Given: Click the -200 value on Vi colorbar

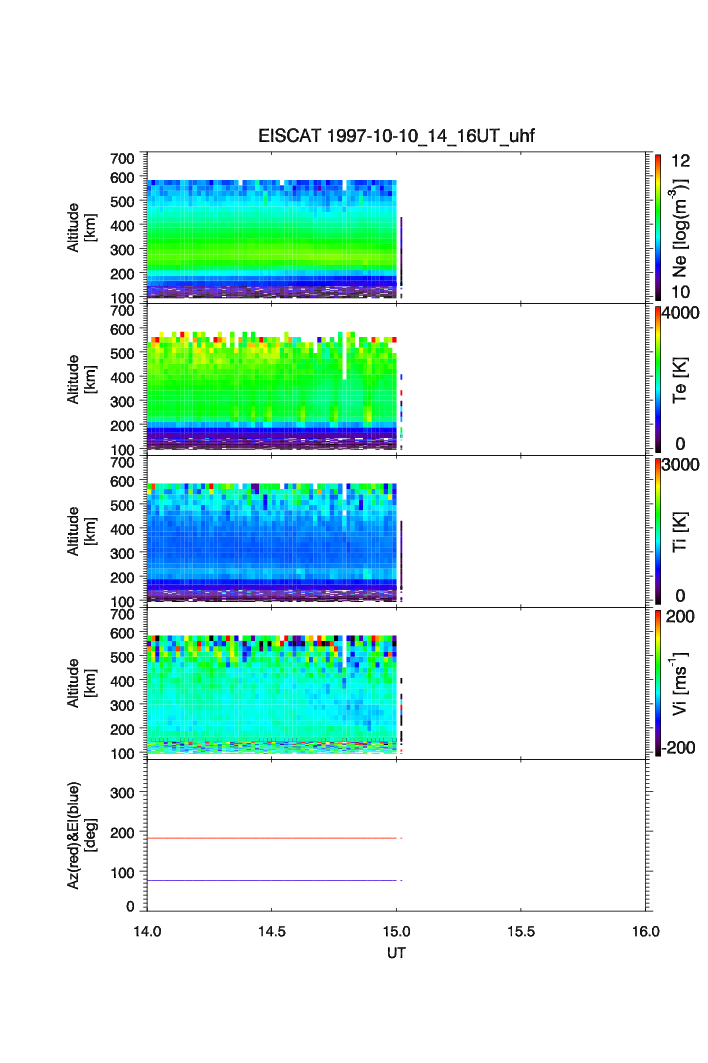Looking at the screenshot, I should point(678,748).
